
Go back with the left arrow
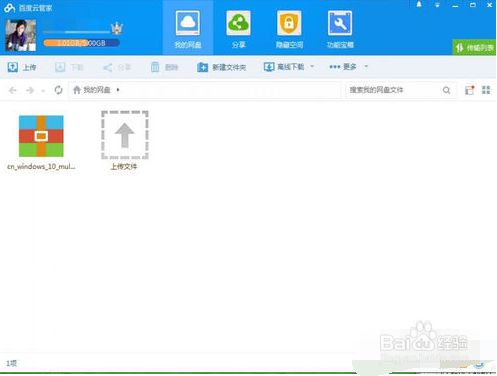[13, 90]
